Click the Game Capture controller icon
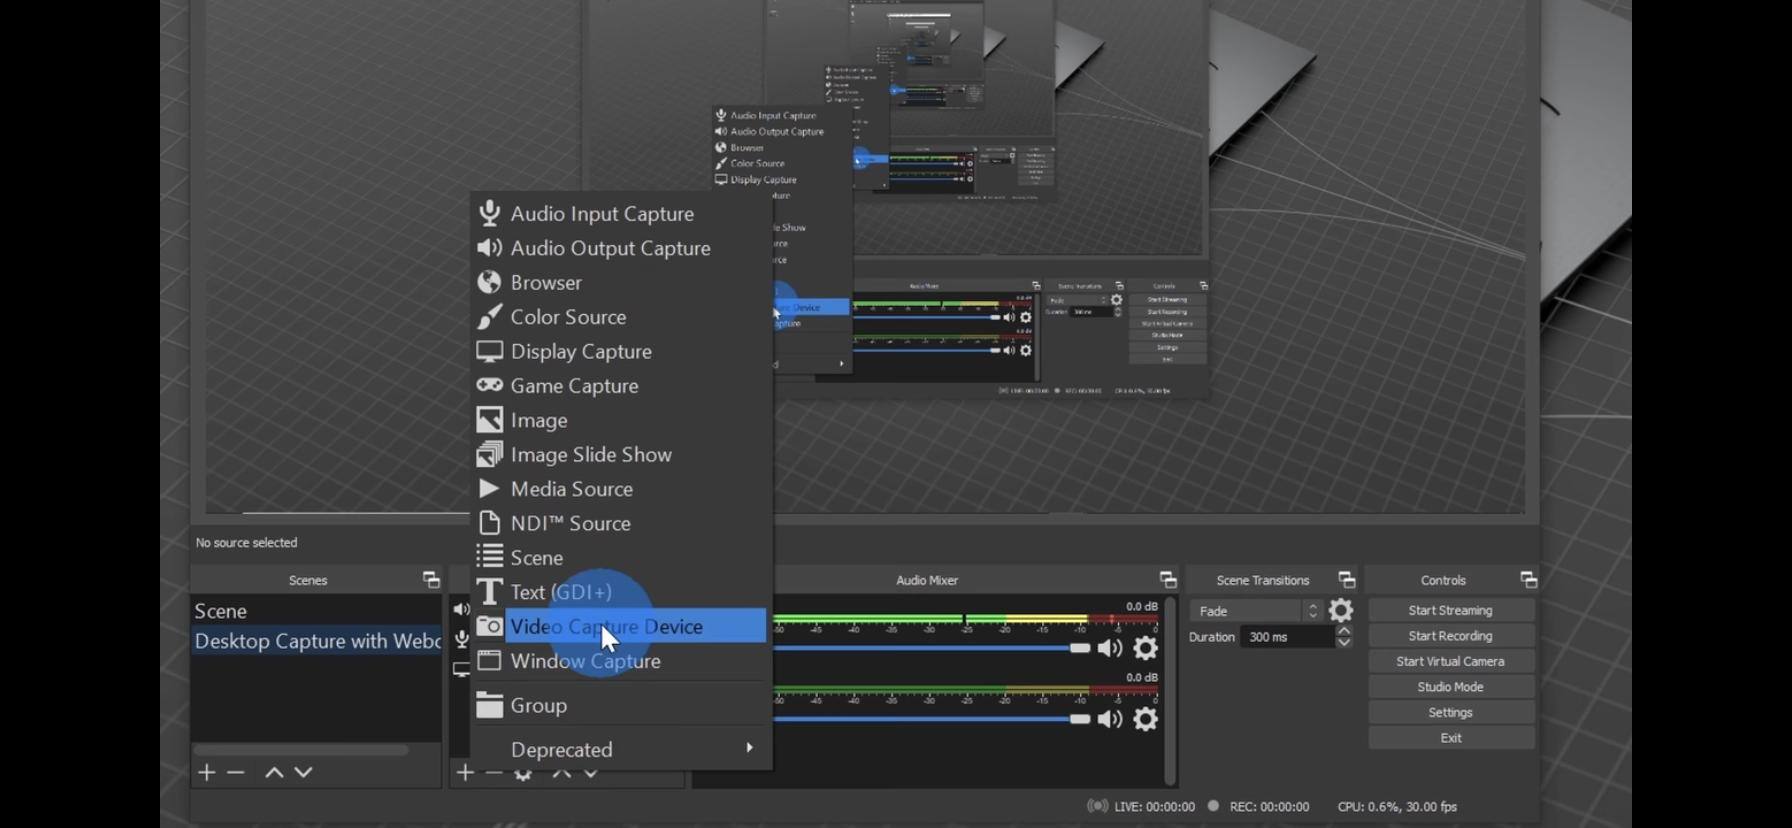 coord(489,385)
